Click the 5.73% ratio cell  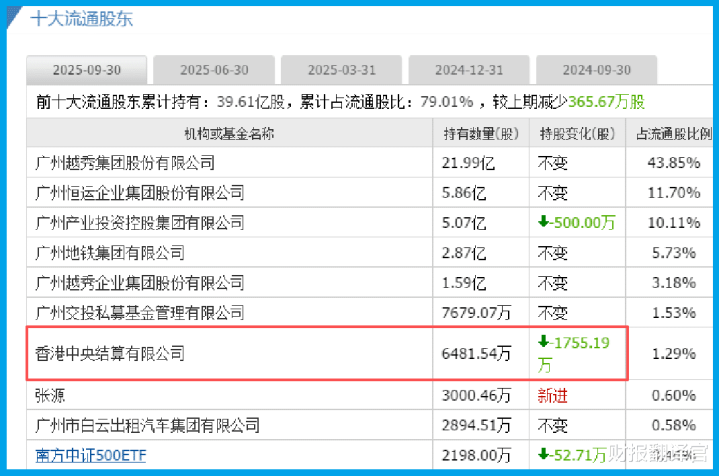coord(674,253)
